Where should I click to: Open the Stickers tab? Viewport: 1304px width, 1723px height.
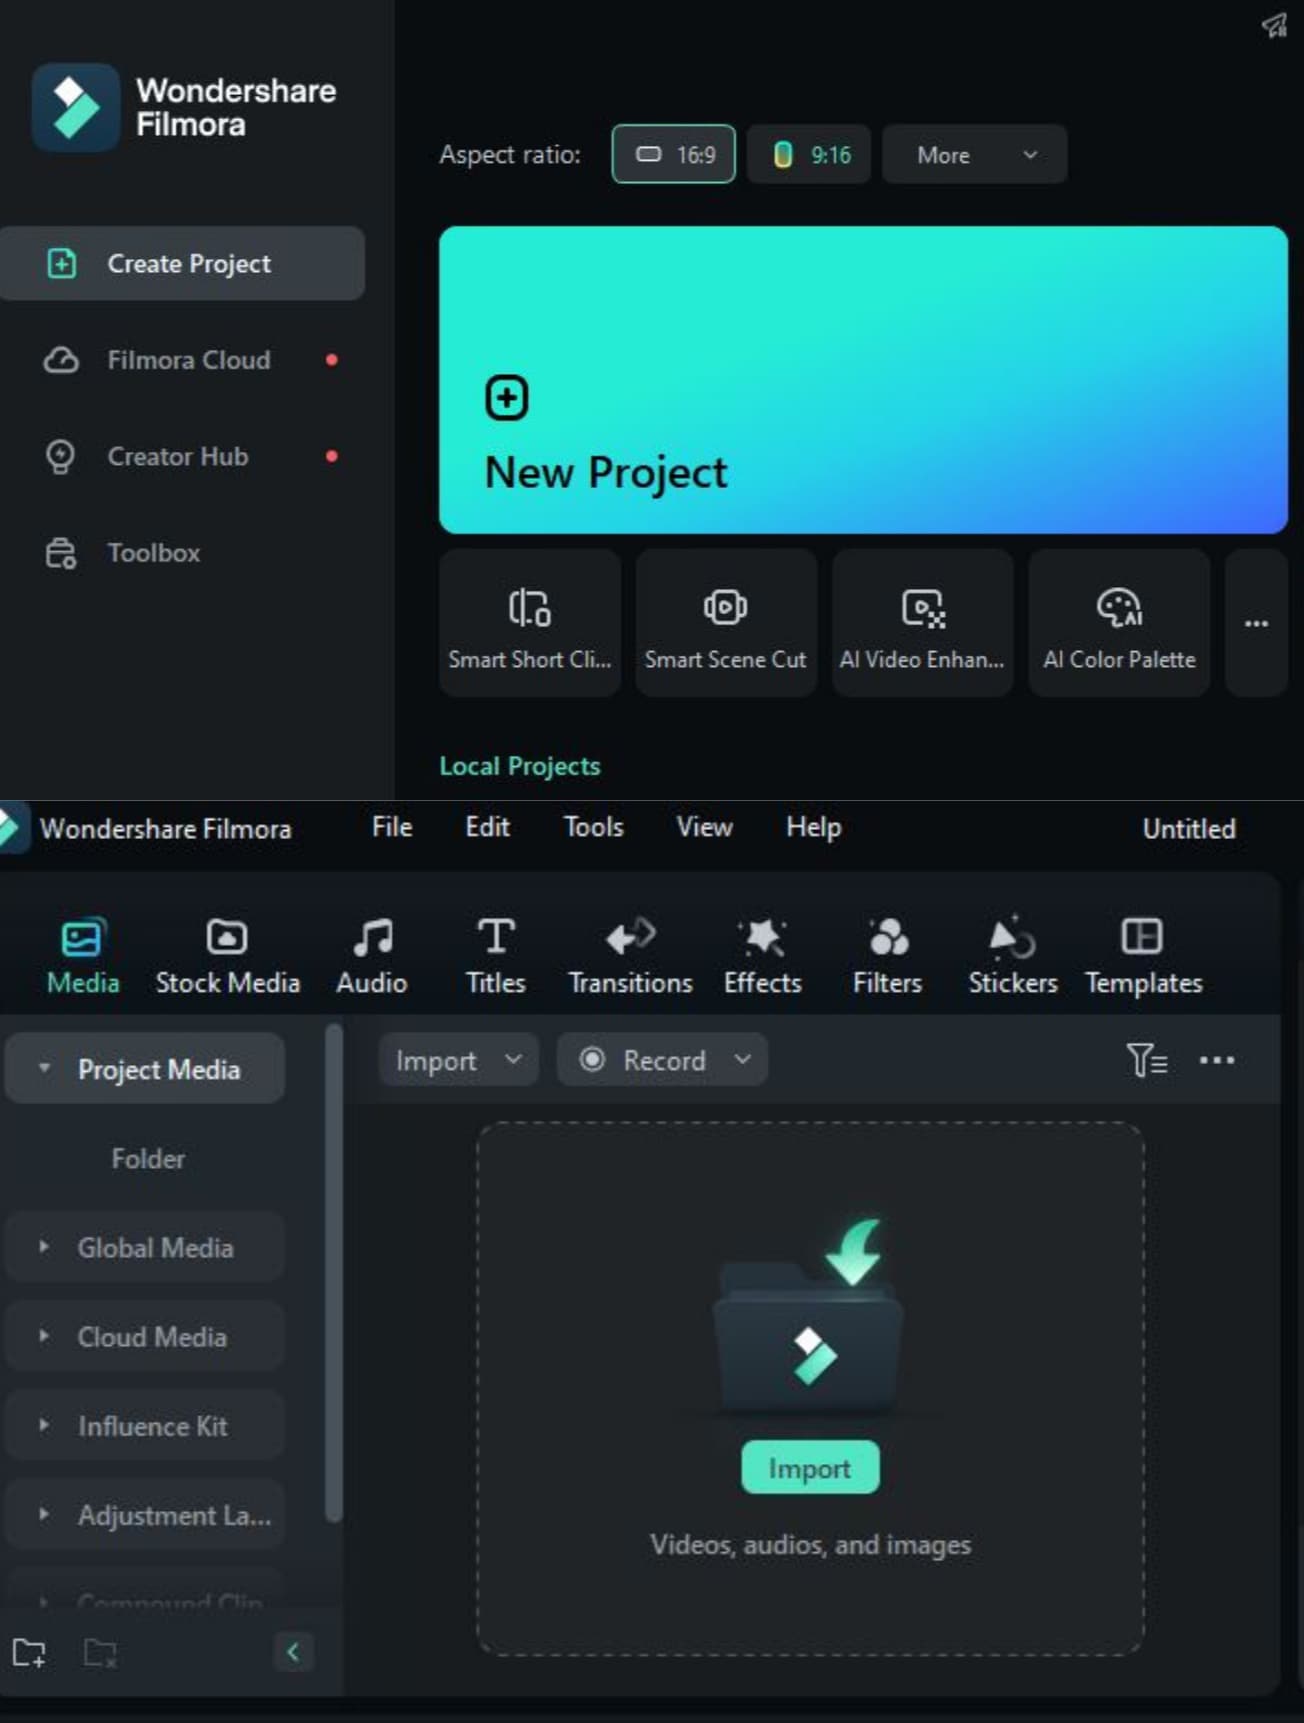[1013, 956]
